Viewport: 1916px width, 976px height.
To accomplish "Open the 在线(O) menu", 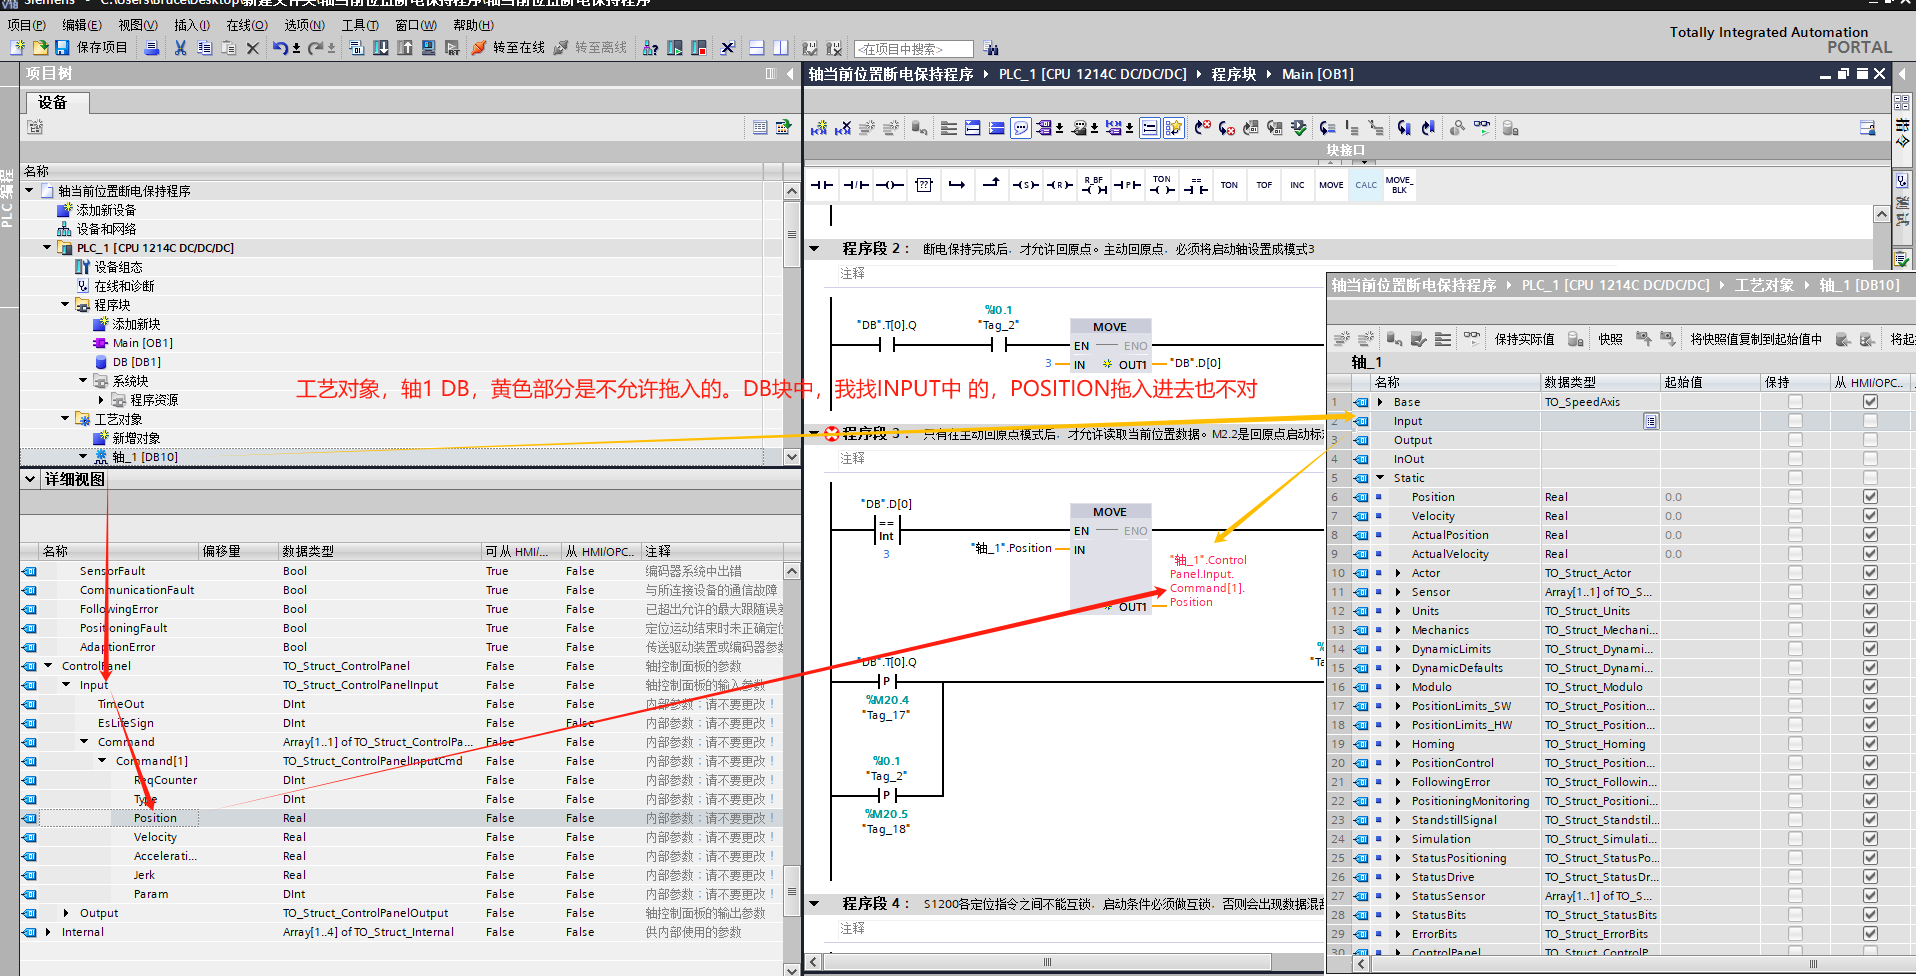I will point(247,25).
